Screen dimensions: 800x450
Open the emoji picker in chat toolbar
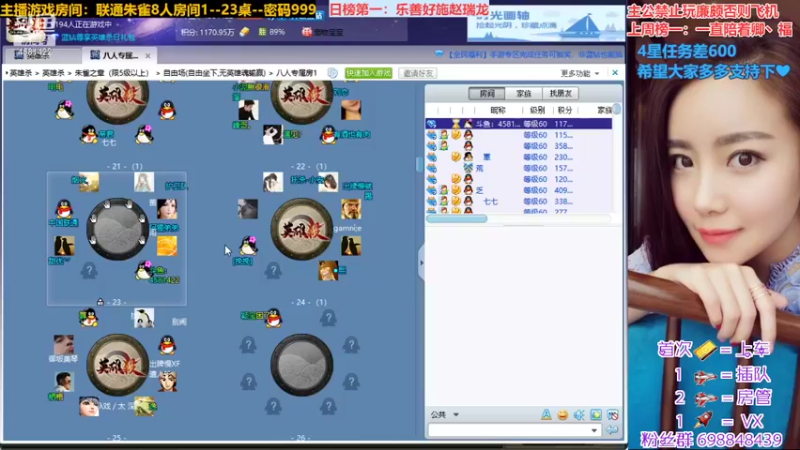(x=562, y=415)
